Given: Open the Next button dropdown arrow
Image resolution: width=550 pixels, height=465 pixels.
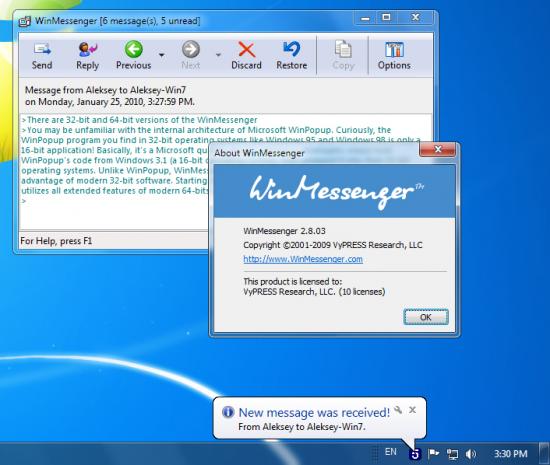Looking at the screenshot, I should 218,55.
